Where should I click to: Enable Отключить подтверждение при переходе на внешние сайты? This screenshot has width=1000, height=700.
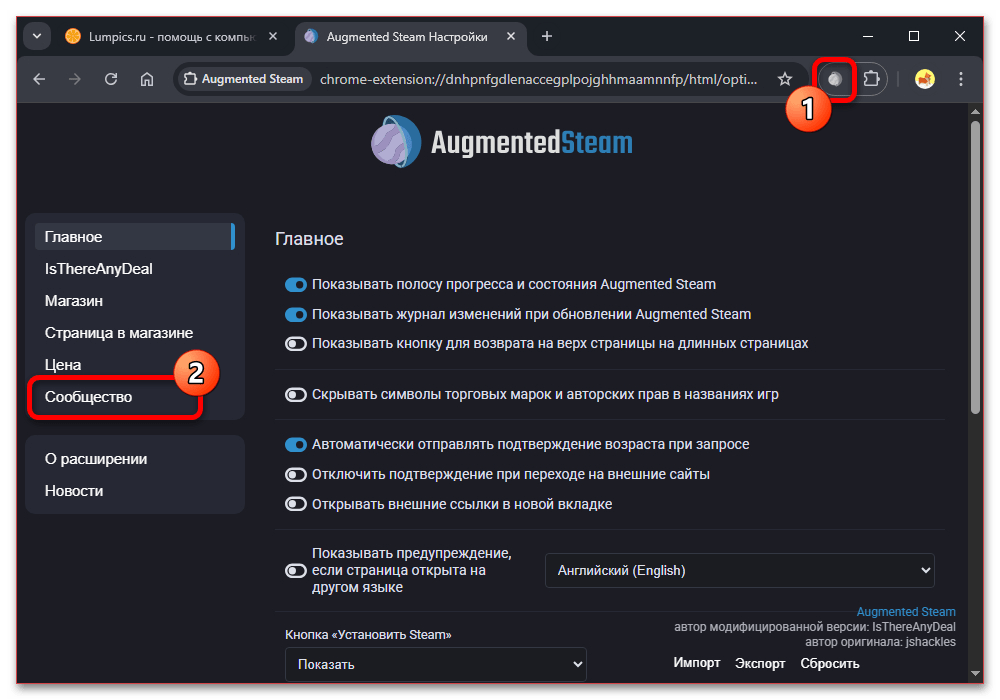[296, 474]
